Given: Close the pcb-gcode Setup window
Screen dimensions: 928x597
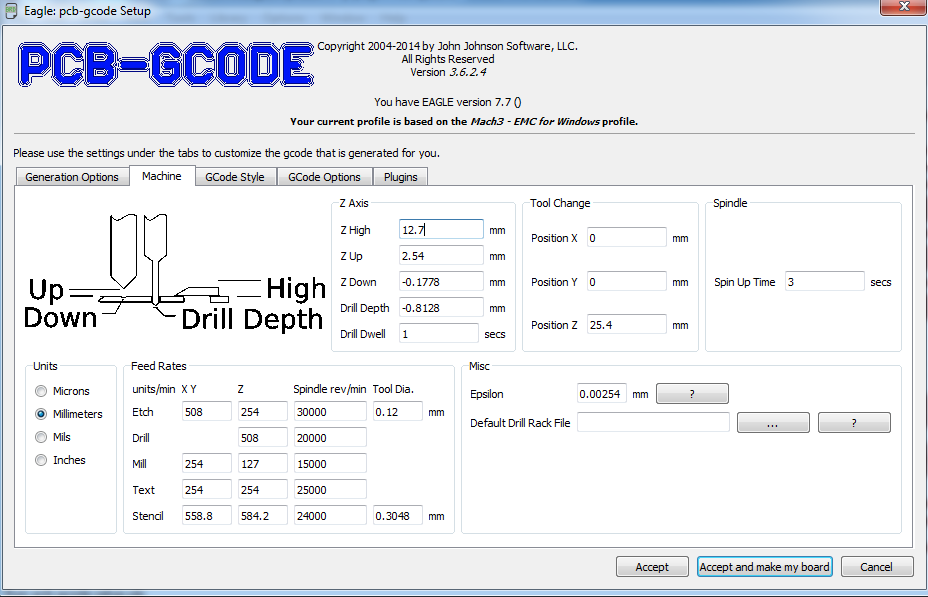Looking at the screenshot, I should click(x=903, y=7).
